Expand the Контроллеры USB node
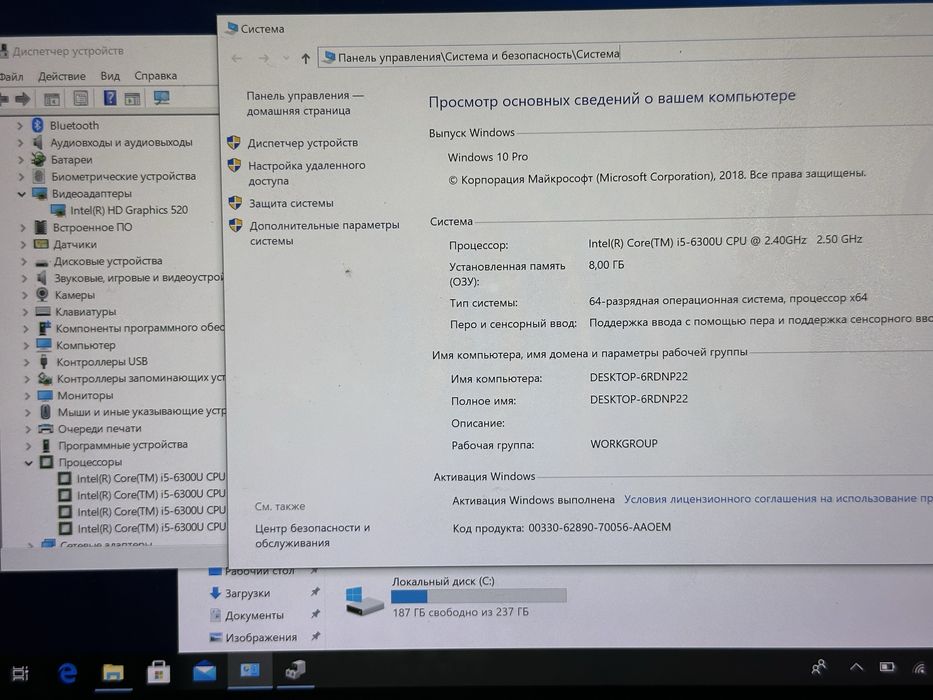933x700 pixels. pos(26,362)
